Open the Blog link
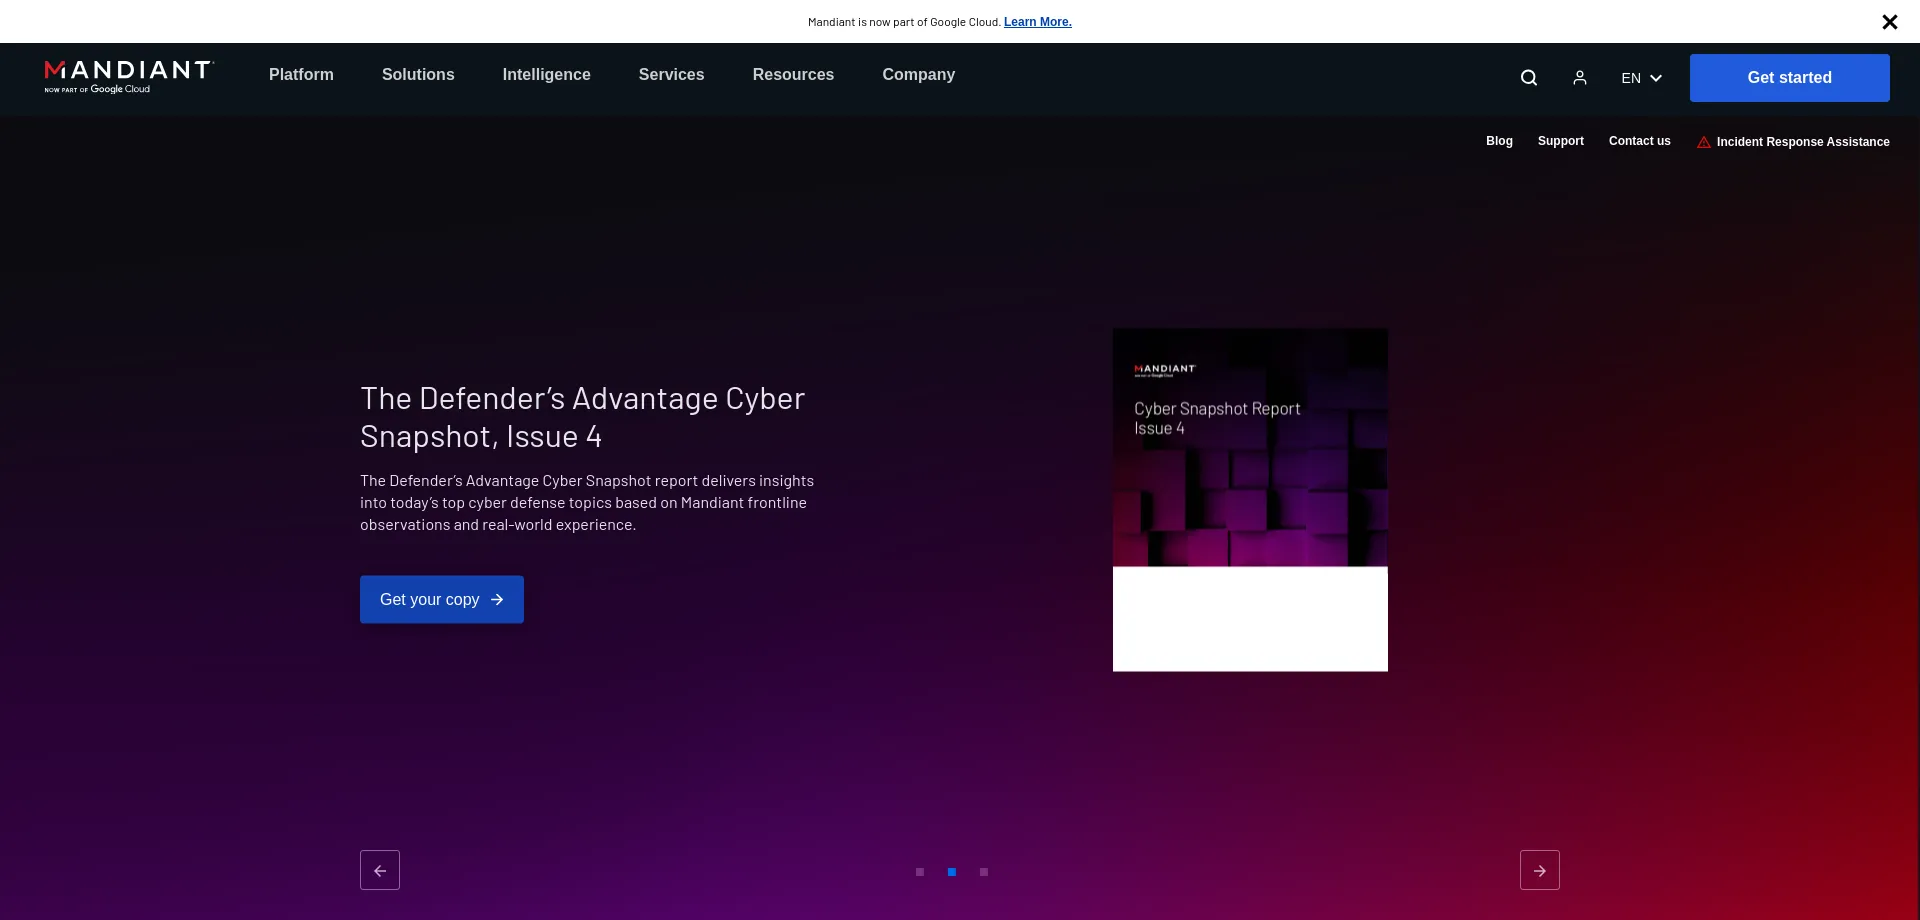 click(1499, 141)
